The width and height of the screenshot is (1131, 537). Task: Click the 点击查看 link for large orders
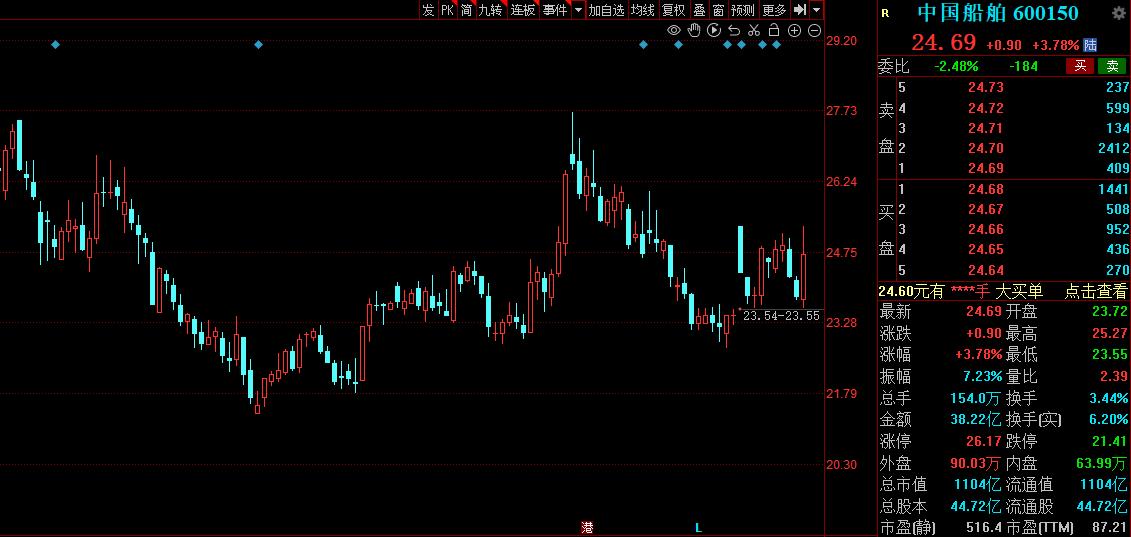[1096, 291]
